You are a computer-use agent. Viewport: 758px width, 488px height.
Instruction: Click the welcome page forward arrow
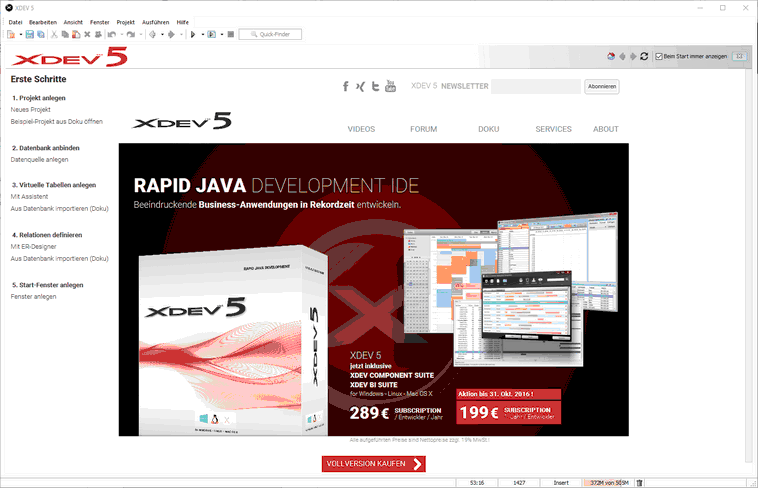coord(633,57)
